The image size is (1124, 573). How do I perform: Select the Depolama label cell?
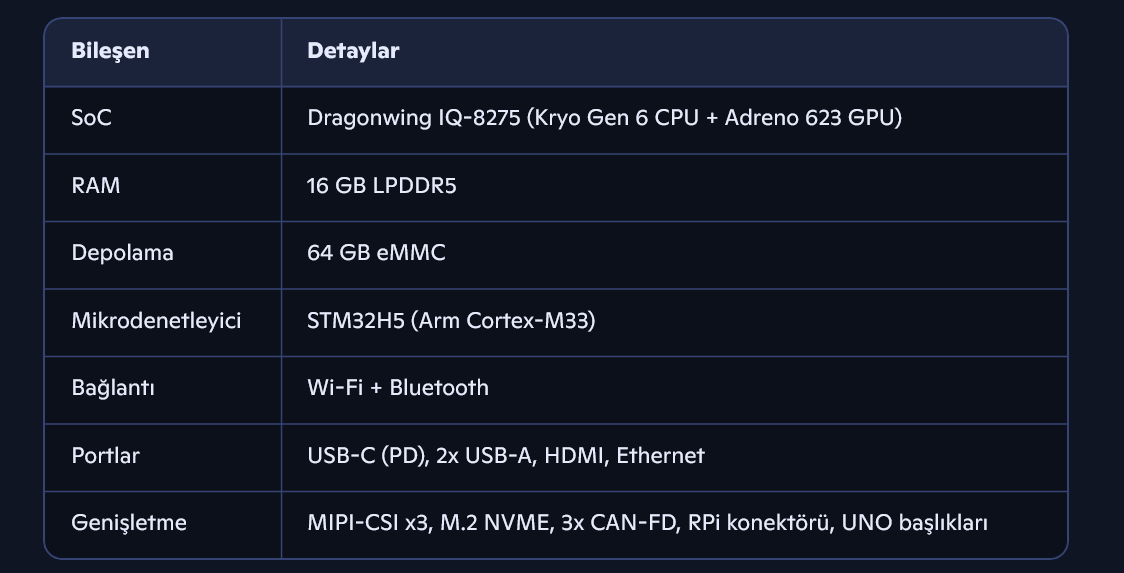122,253
